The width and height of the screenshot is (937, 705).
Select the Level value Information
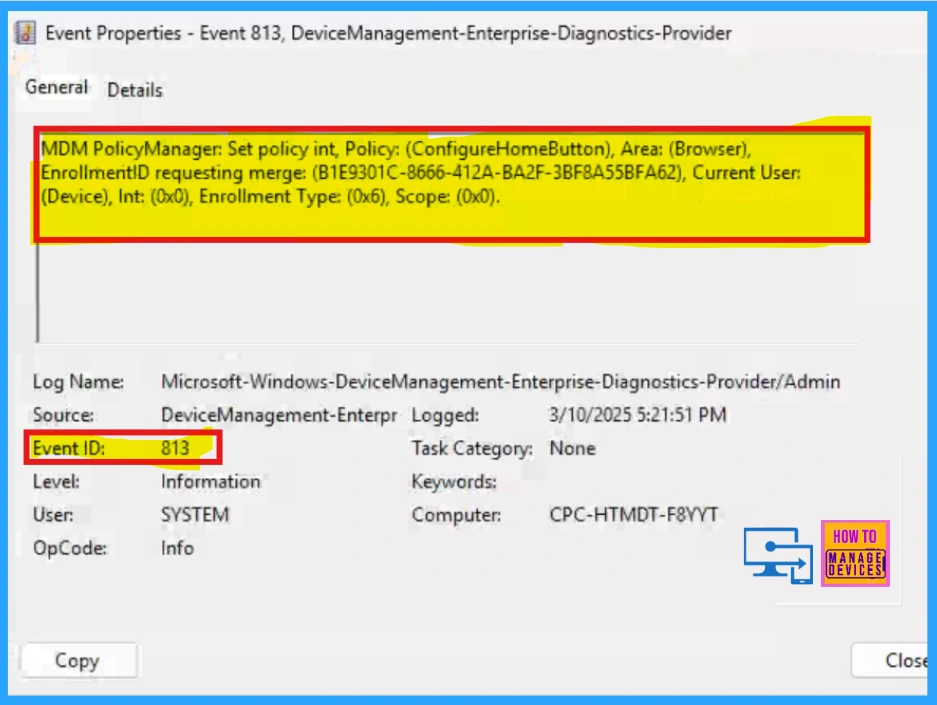coord(210,482)
